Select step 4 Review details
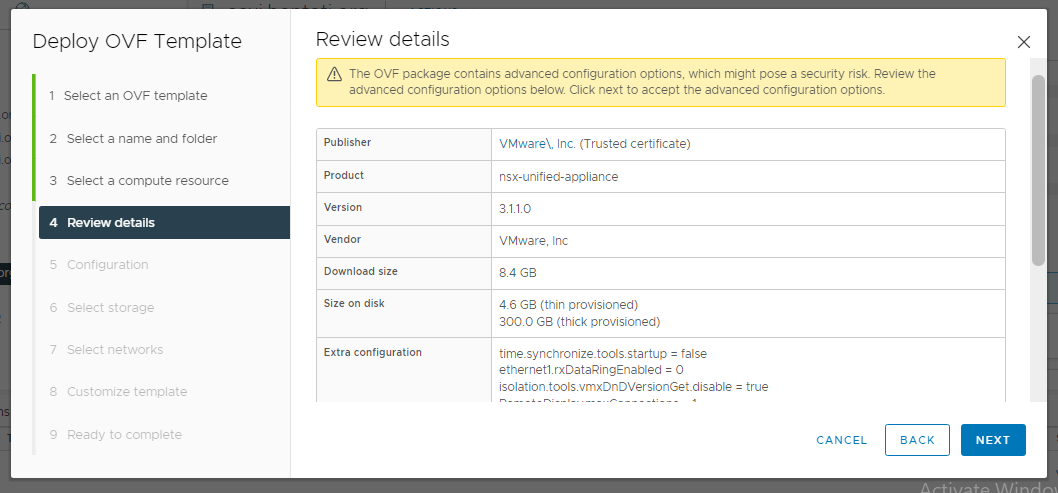 coord(165,223)
